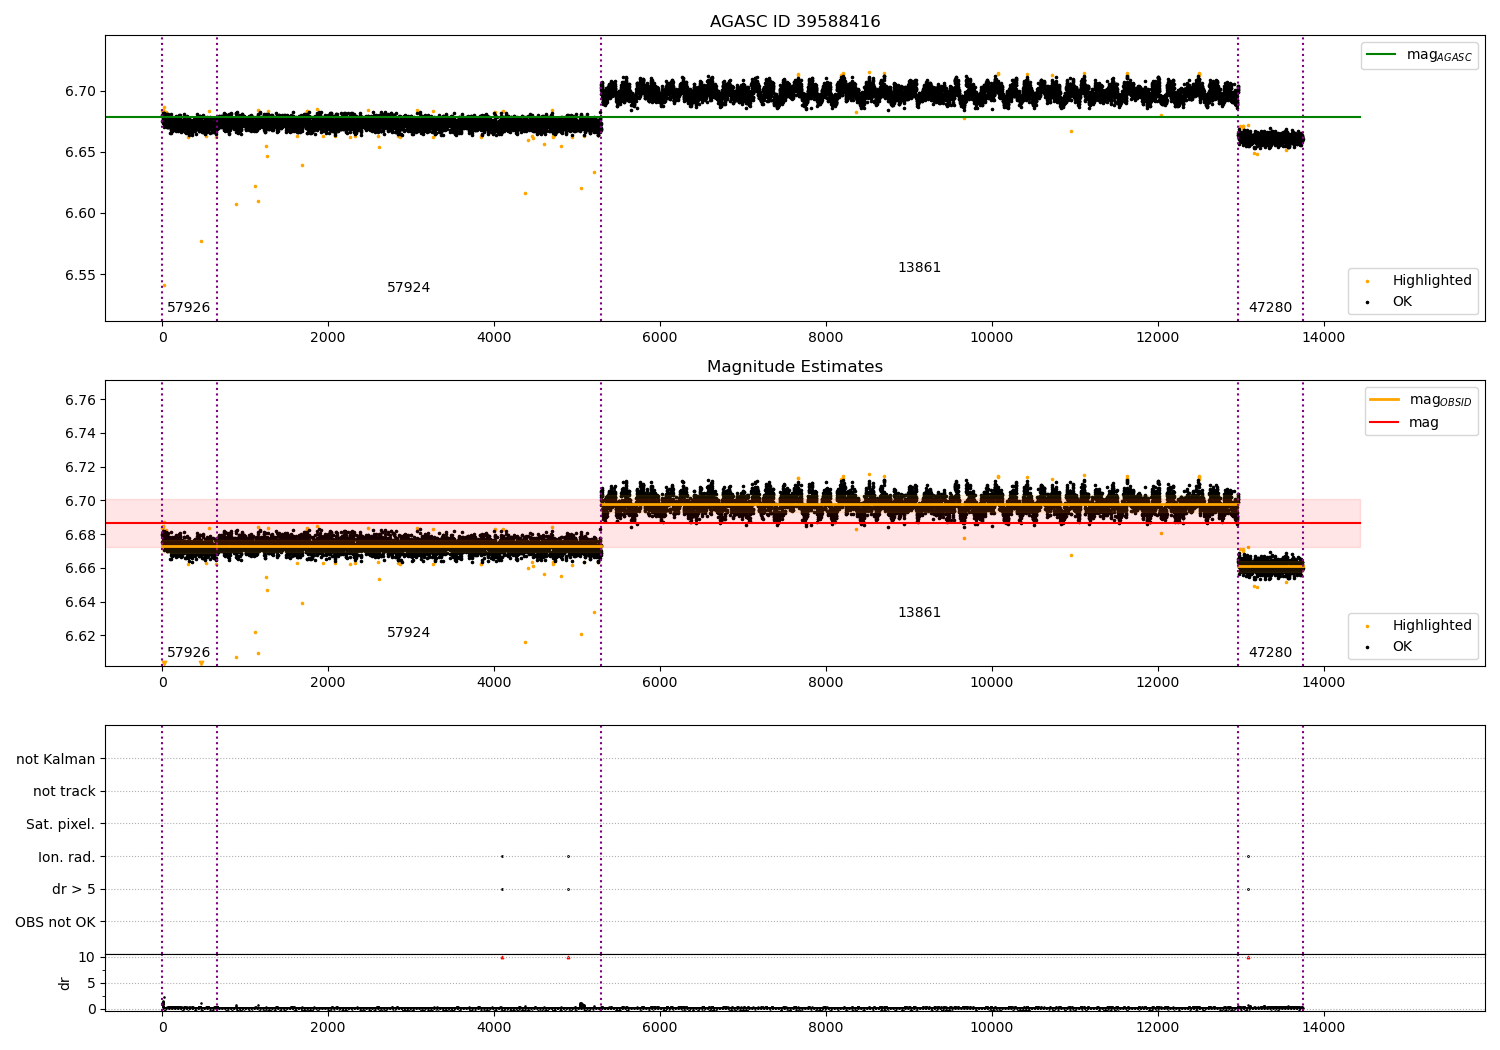Click 'Highlighted' legend entry in Magnitude Estimates plot
1500x1050 pixels.
tap(1432, 626)
